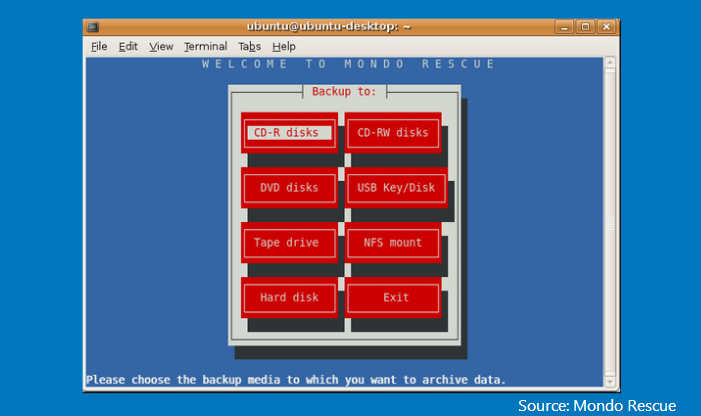Choose Tape drive as backup target

(x=289, y=243)
